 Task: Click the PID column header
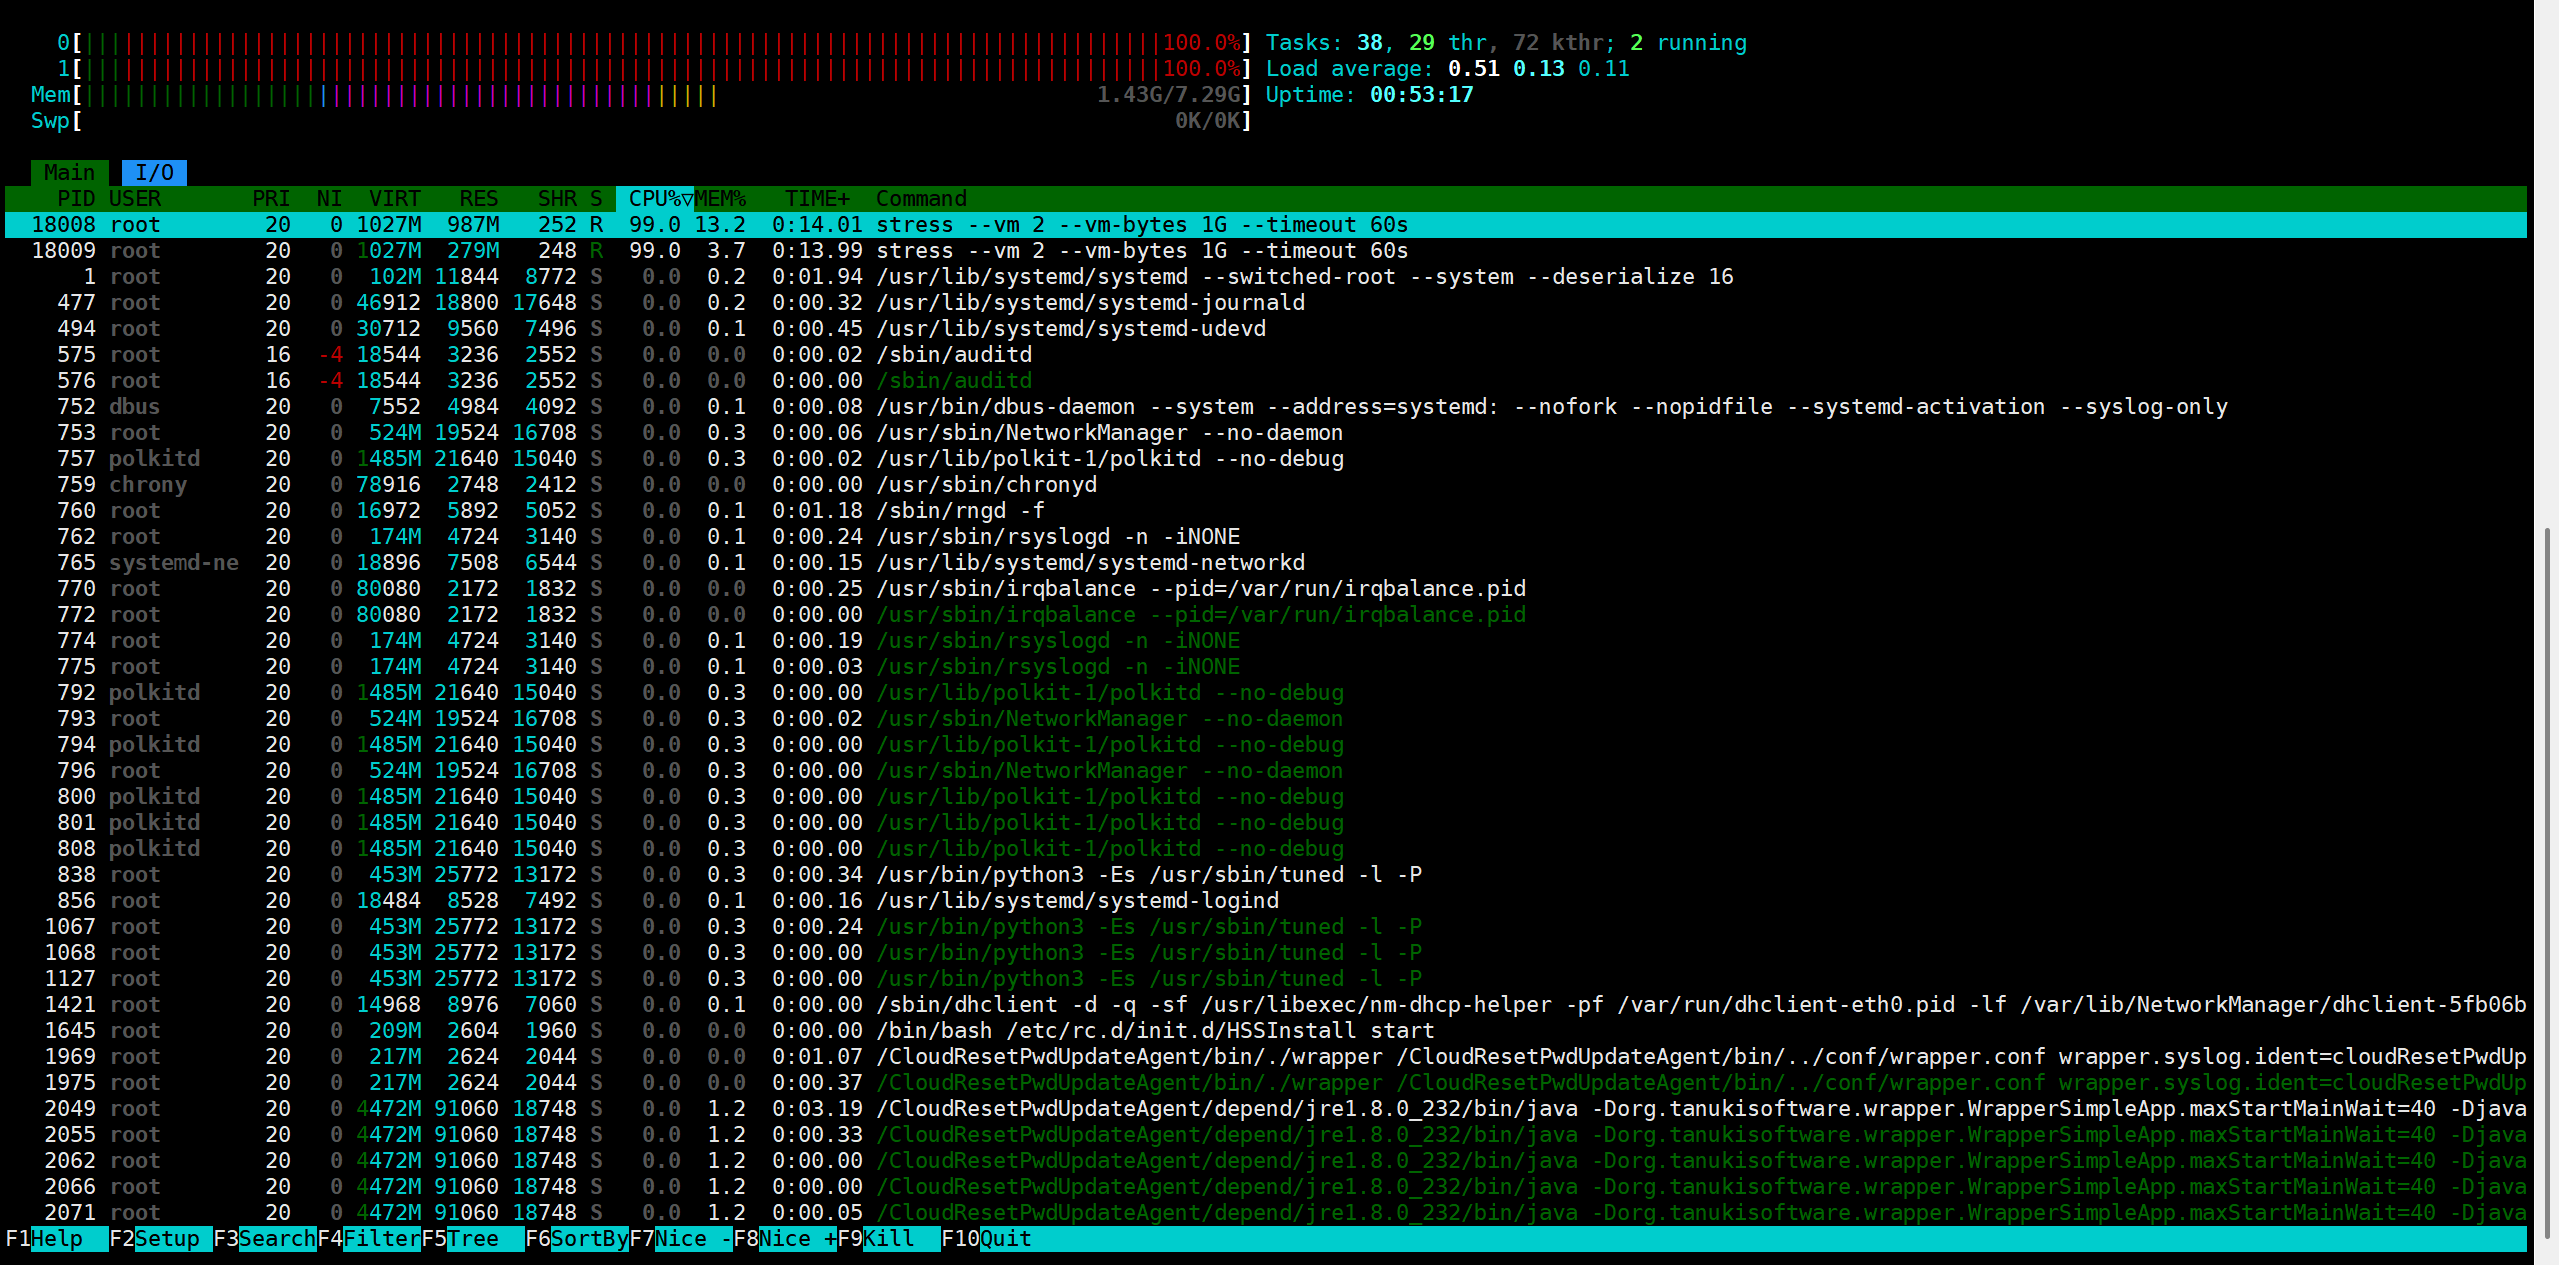76,198
